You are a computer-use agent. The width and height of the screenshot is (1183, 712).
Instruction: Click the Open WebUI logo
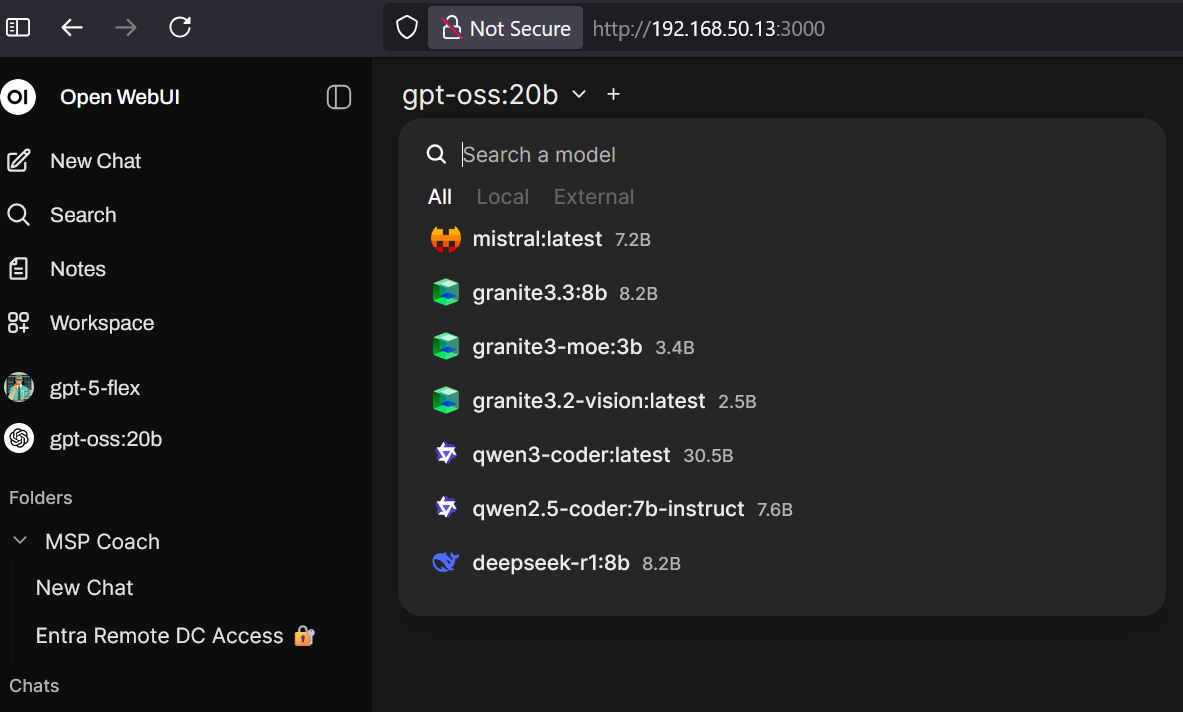pyautogui.click(x=18, y=97)
